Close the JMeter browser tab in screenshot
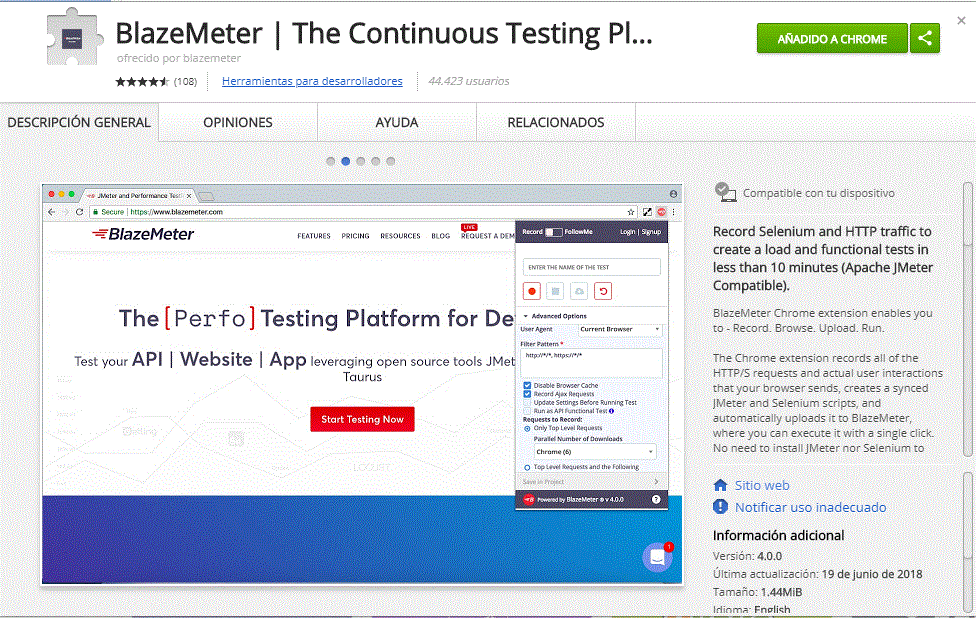The image size is (976, 618). pyautogui.click(x=189, y=195)
